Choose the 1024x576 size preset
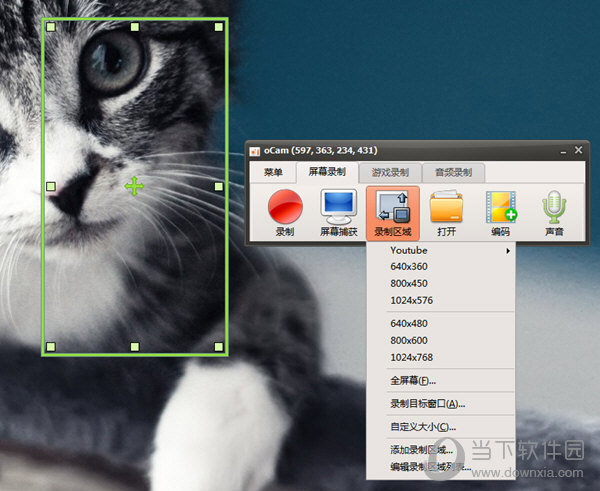The height and width of the screenshot is (491, 600). click(x=412, y=300)
